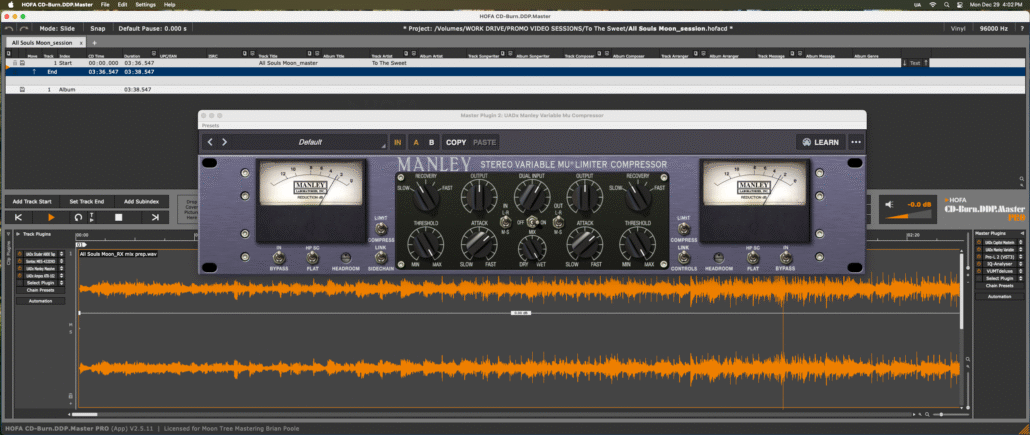Toggle the plugin IN power button
The image size is (1030, 435).
pyautogui.click(x=398, y=142)
